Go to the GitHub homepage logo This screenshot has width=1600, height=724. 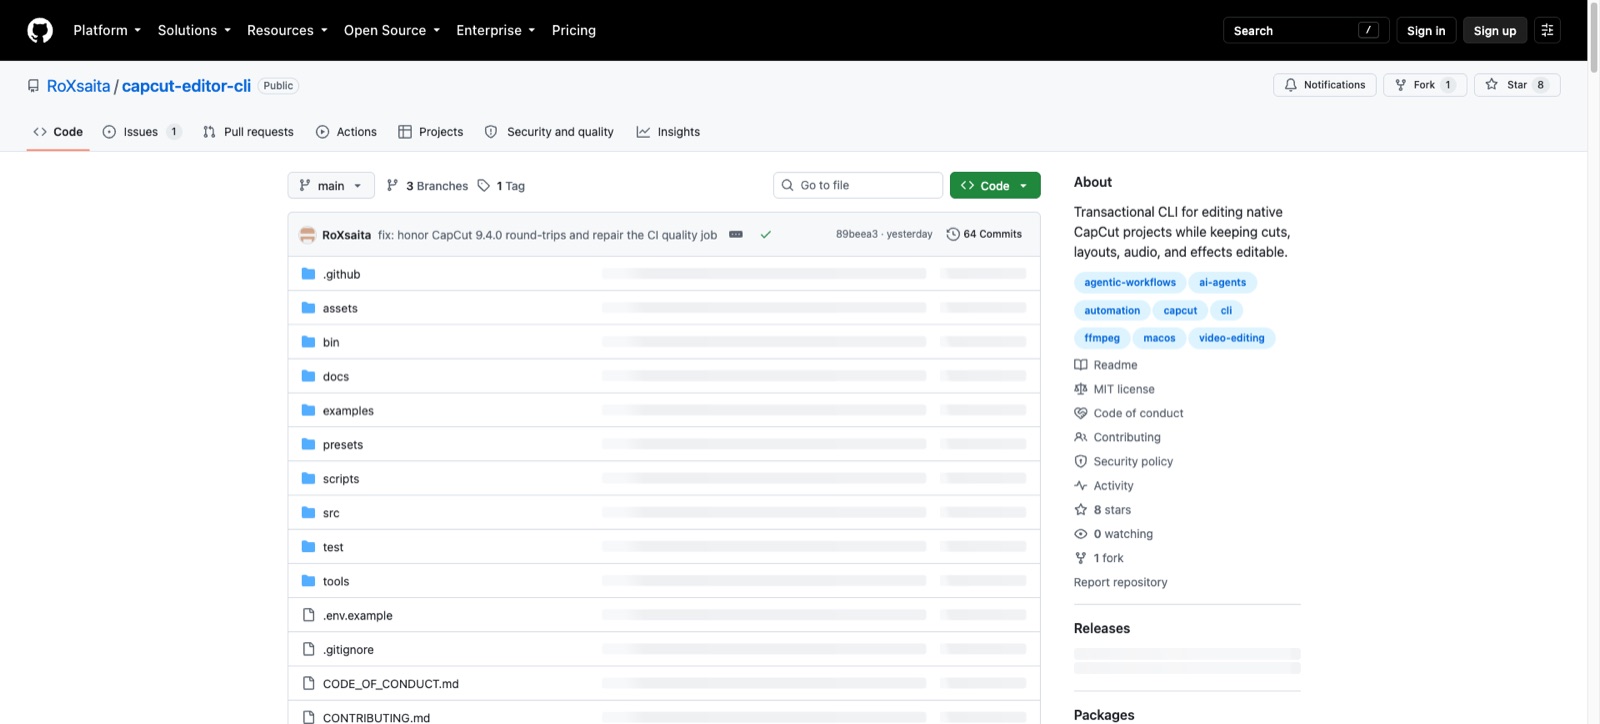[40, 30]
